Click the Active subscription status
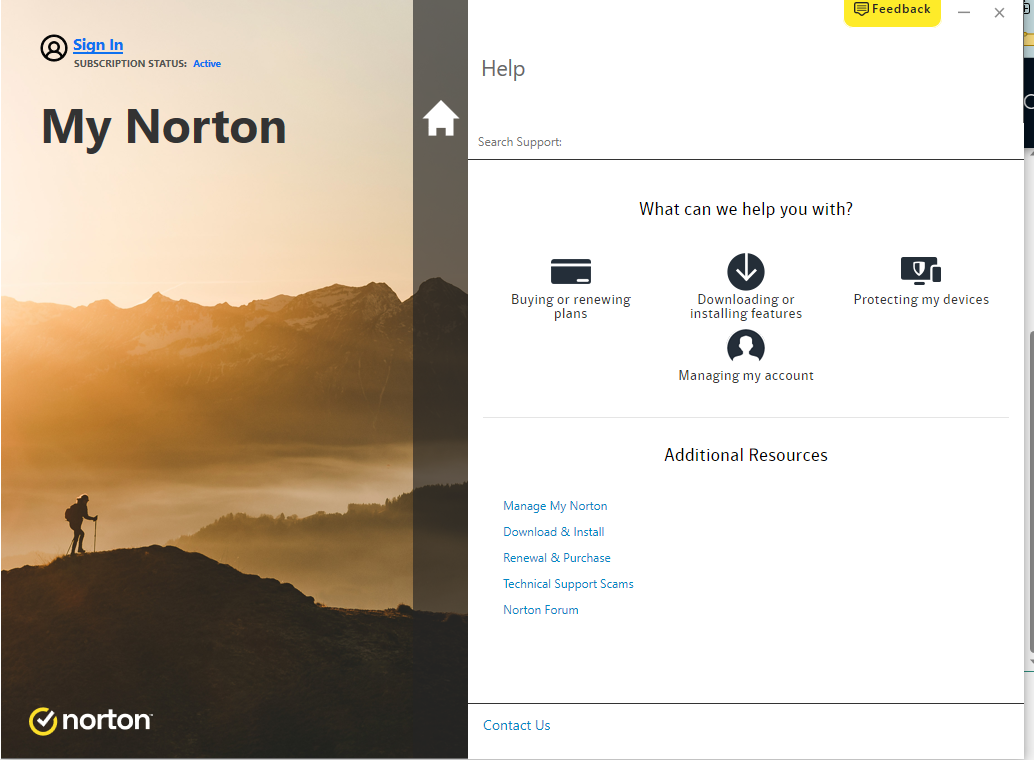This screenshot has height=760, width=1034. coord(207,64)
